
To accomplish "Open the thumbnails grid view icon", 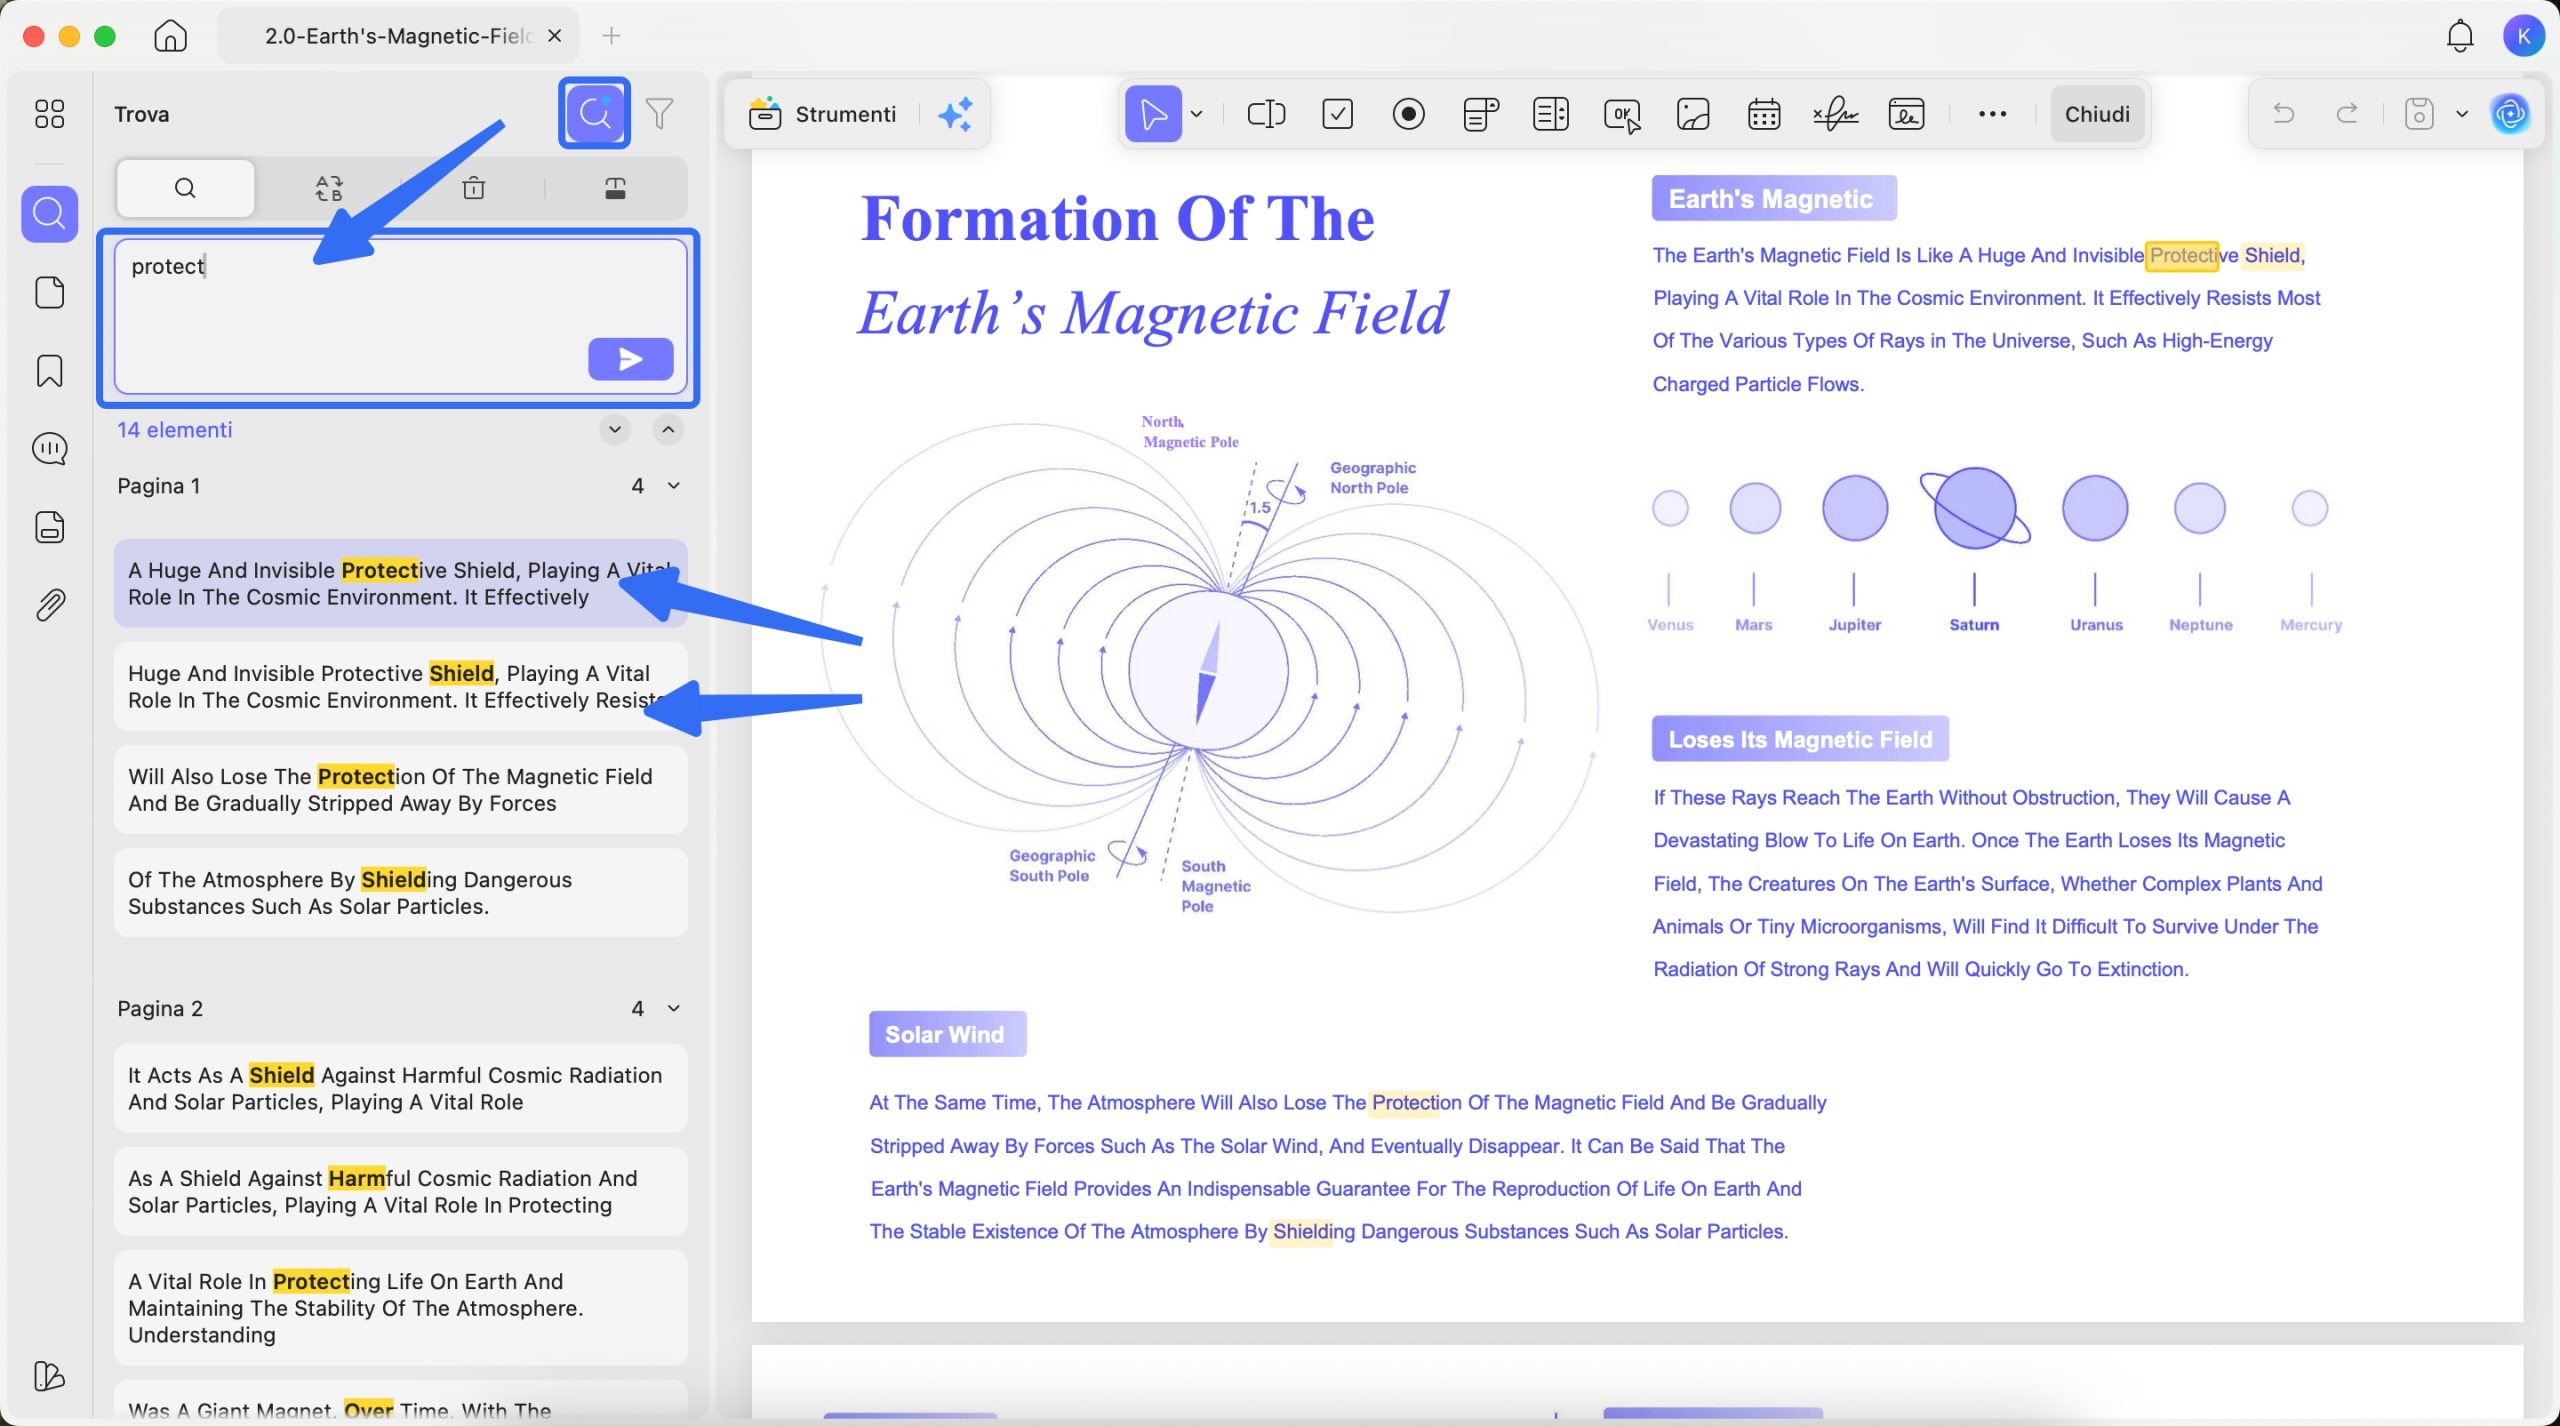I will (x=49, y=114).
